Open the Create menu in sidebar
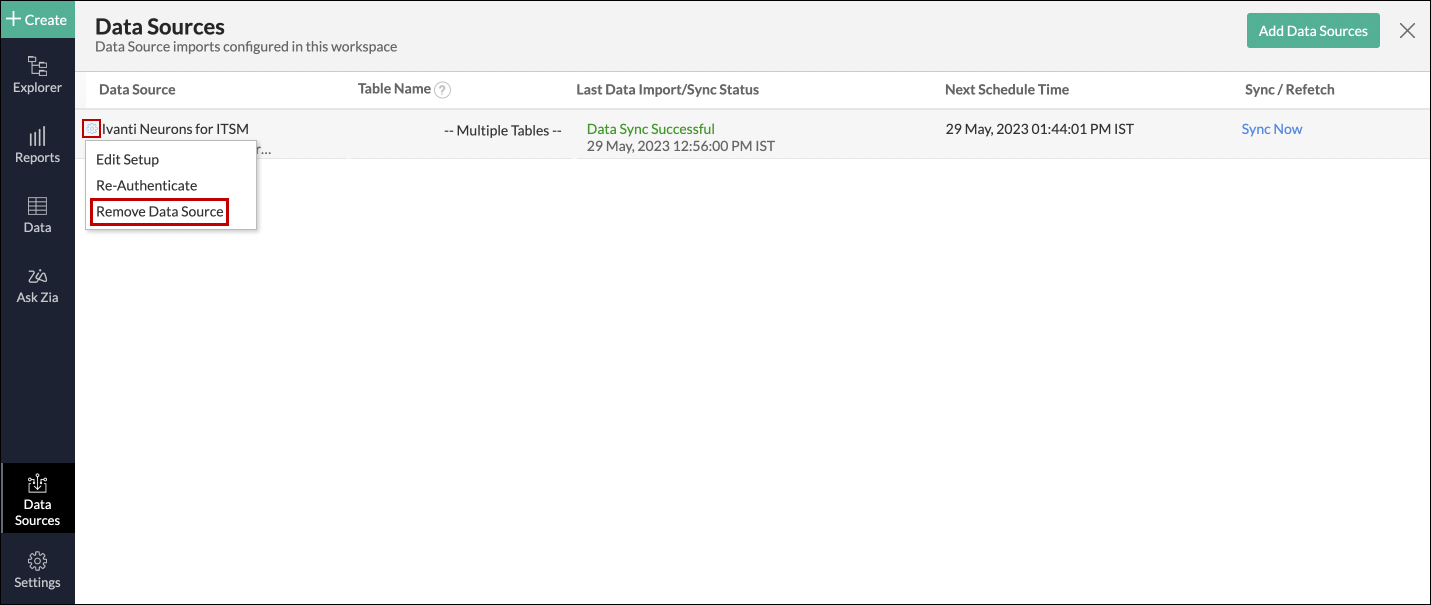Image resolution: width=1431 pixels, height=605 pixels. coord(37,19)
